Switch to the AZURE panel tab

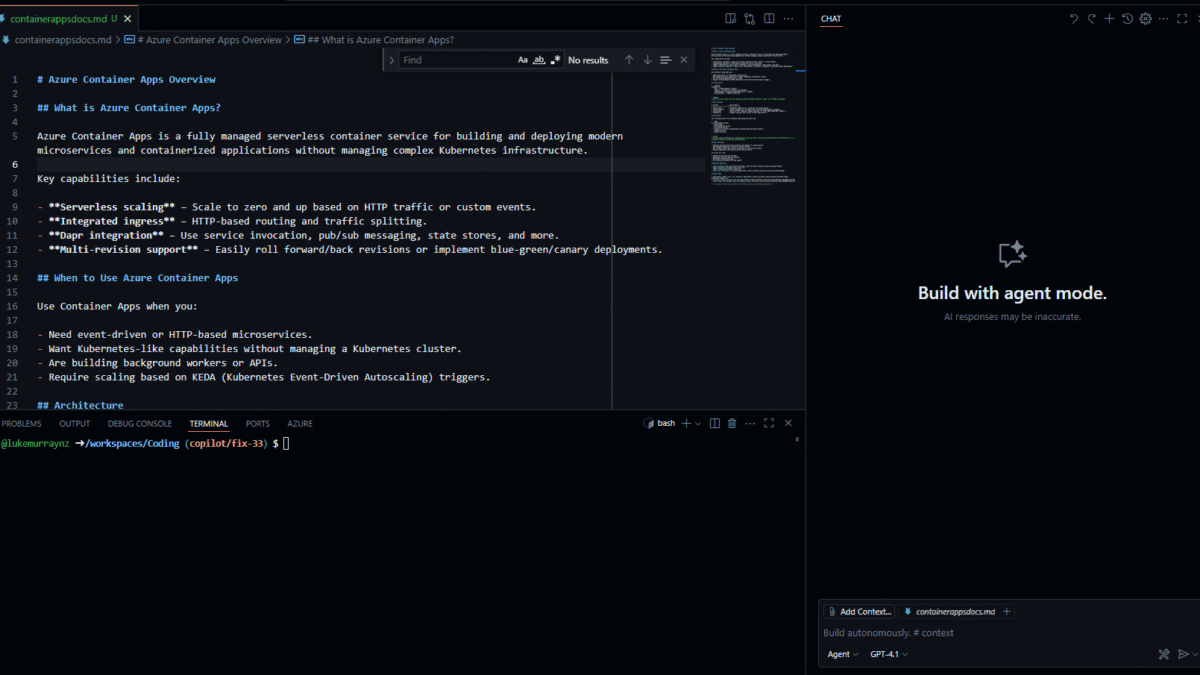coord(300,424)
